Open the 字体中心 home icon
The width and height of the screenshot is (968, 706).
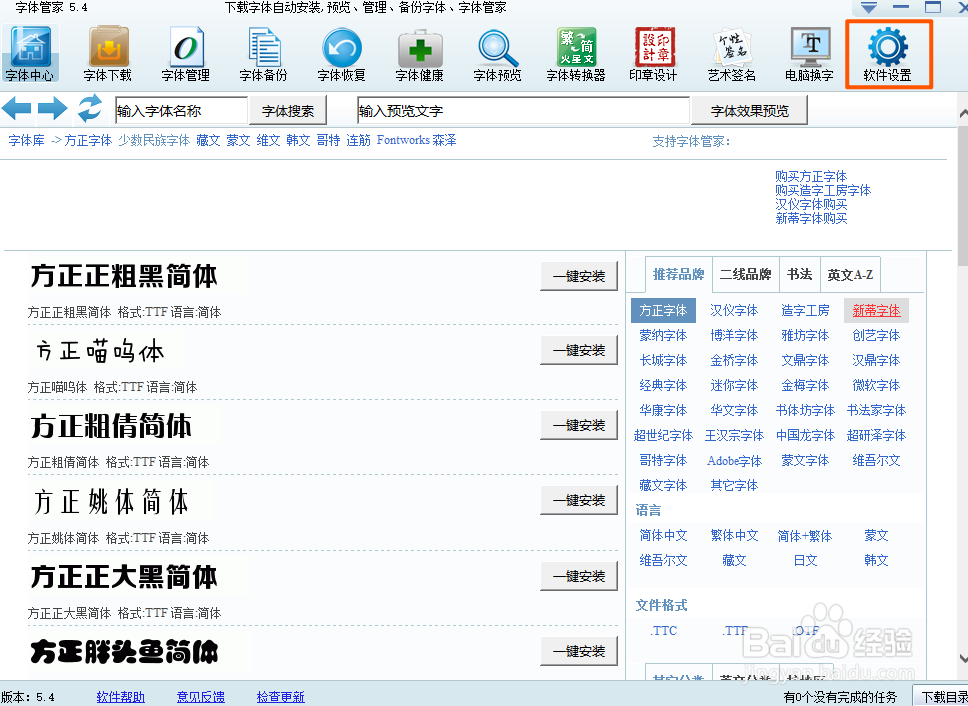click(30, 54)
